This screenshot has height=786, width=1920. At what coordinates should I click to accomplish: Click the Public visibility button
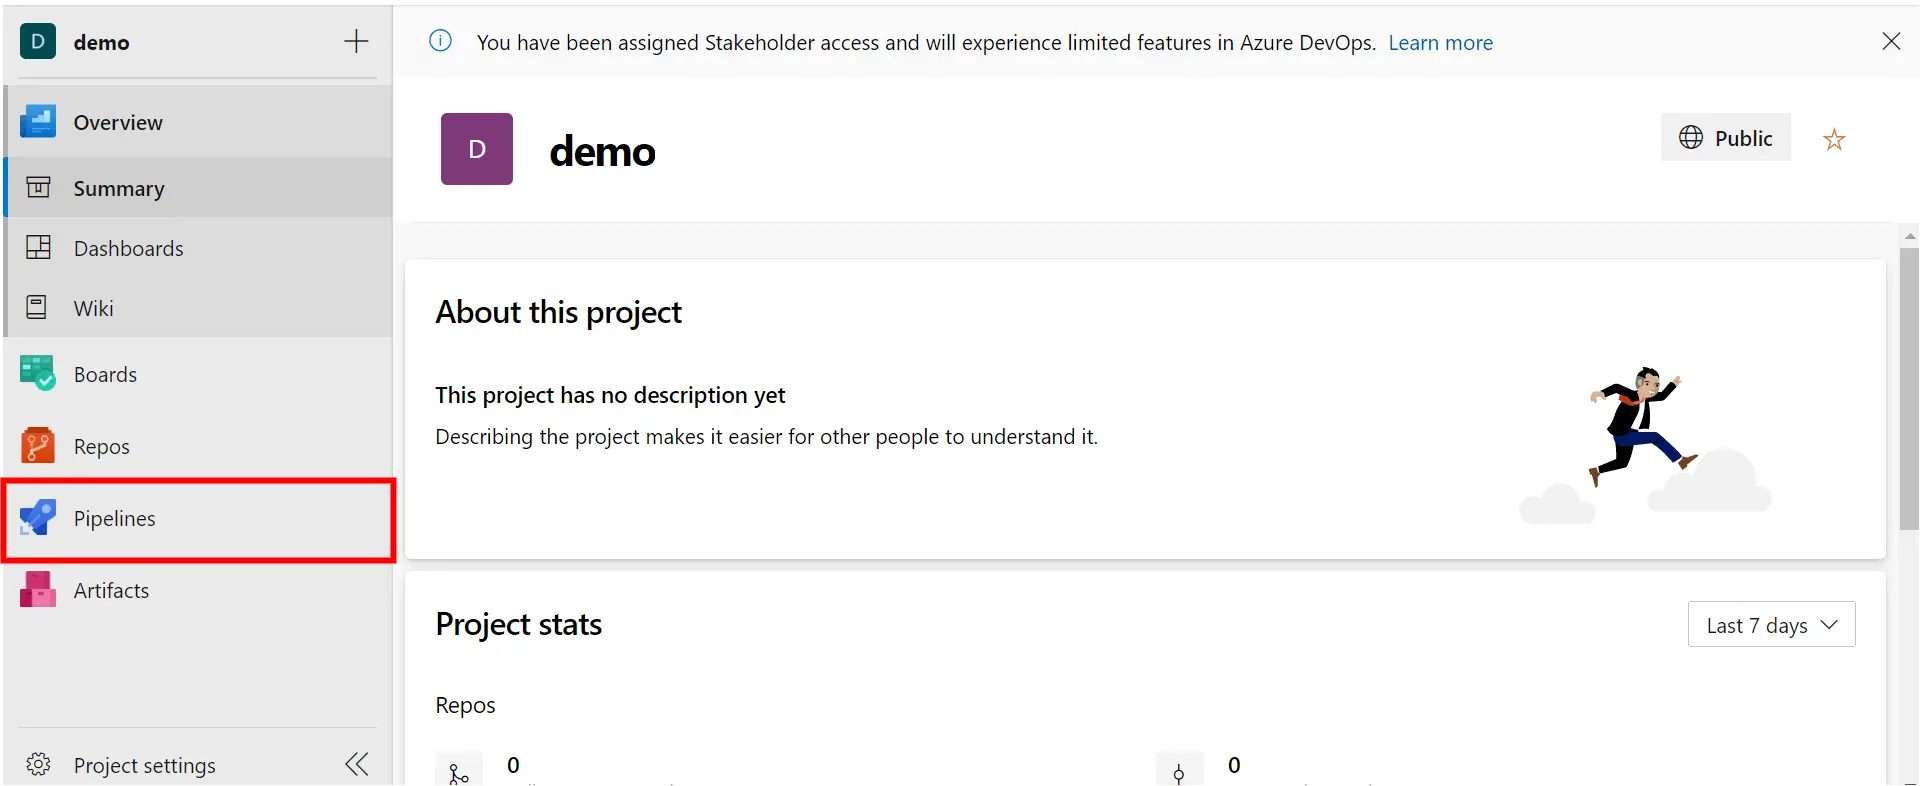[x=1726, y=137]
